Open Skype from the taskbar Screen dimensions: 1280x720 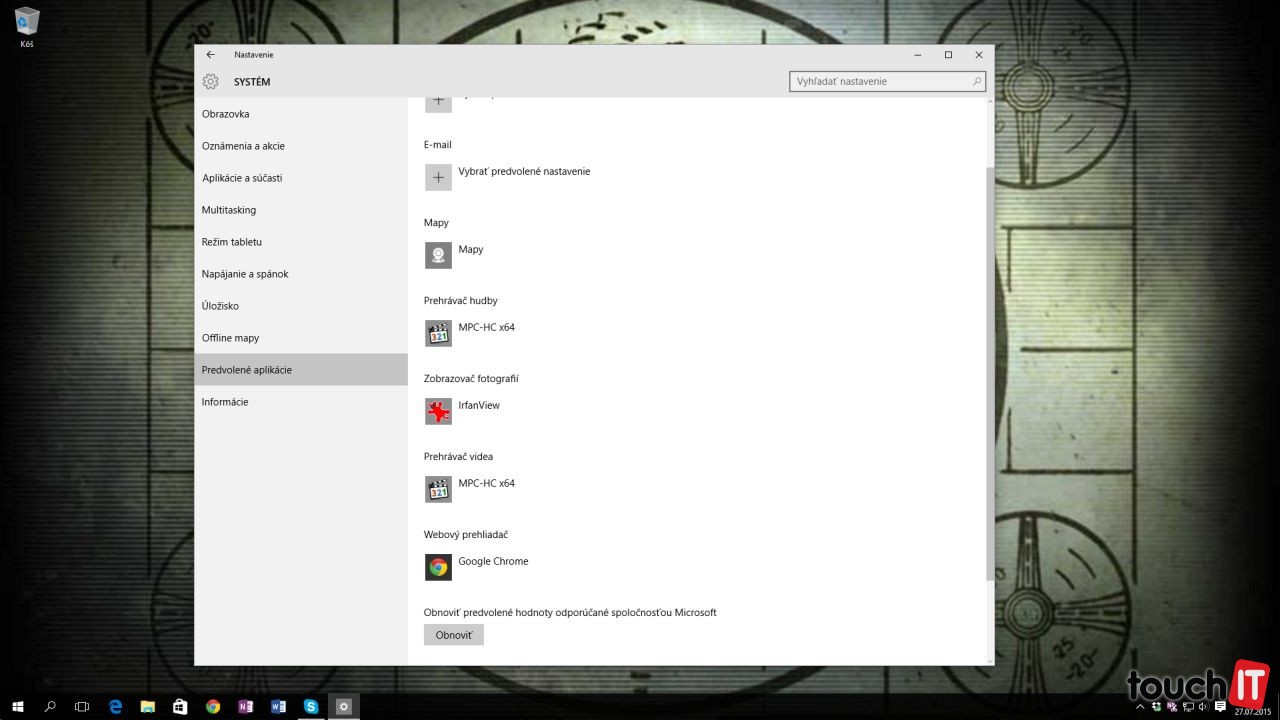311,706
